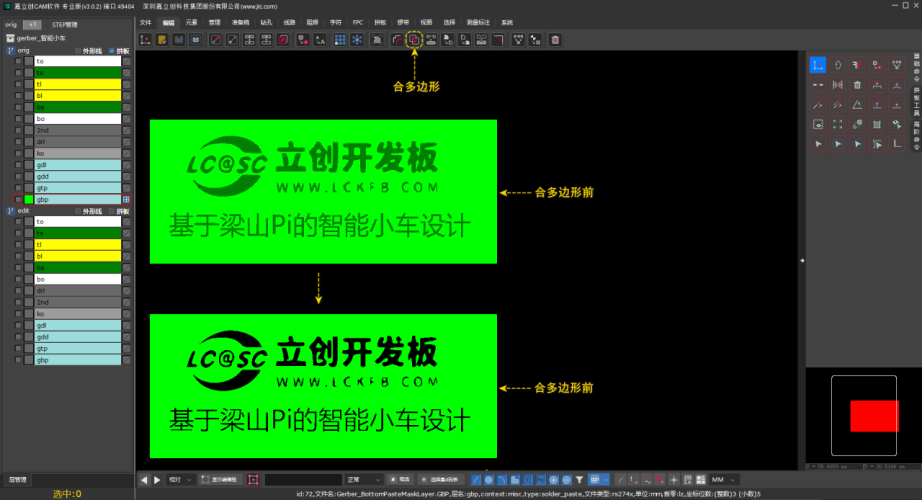Click the blue grid array icon in top toolbar
Viewport: 922px width, 500px height.
[340, 40]
